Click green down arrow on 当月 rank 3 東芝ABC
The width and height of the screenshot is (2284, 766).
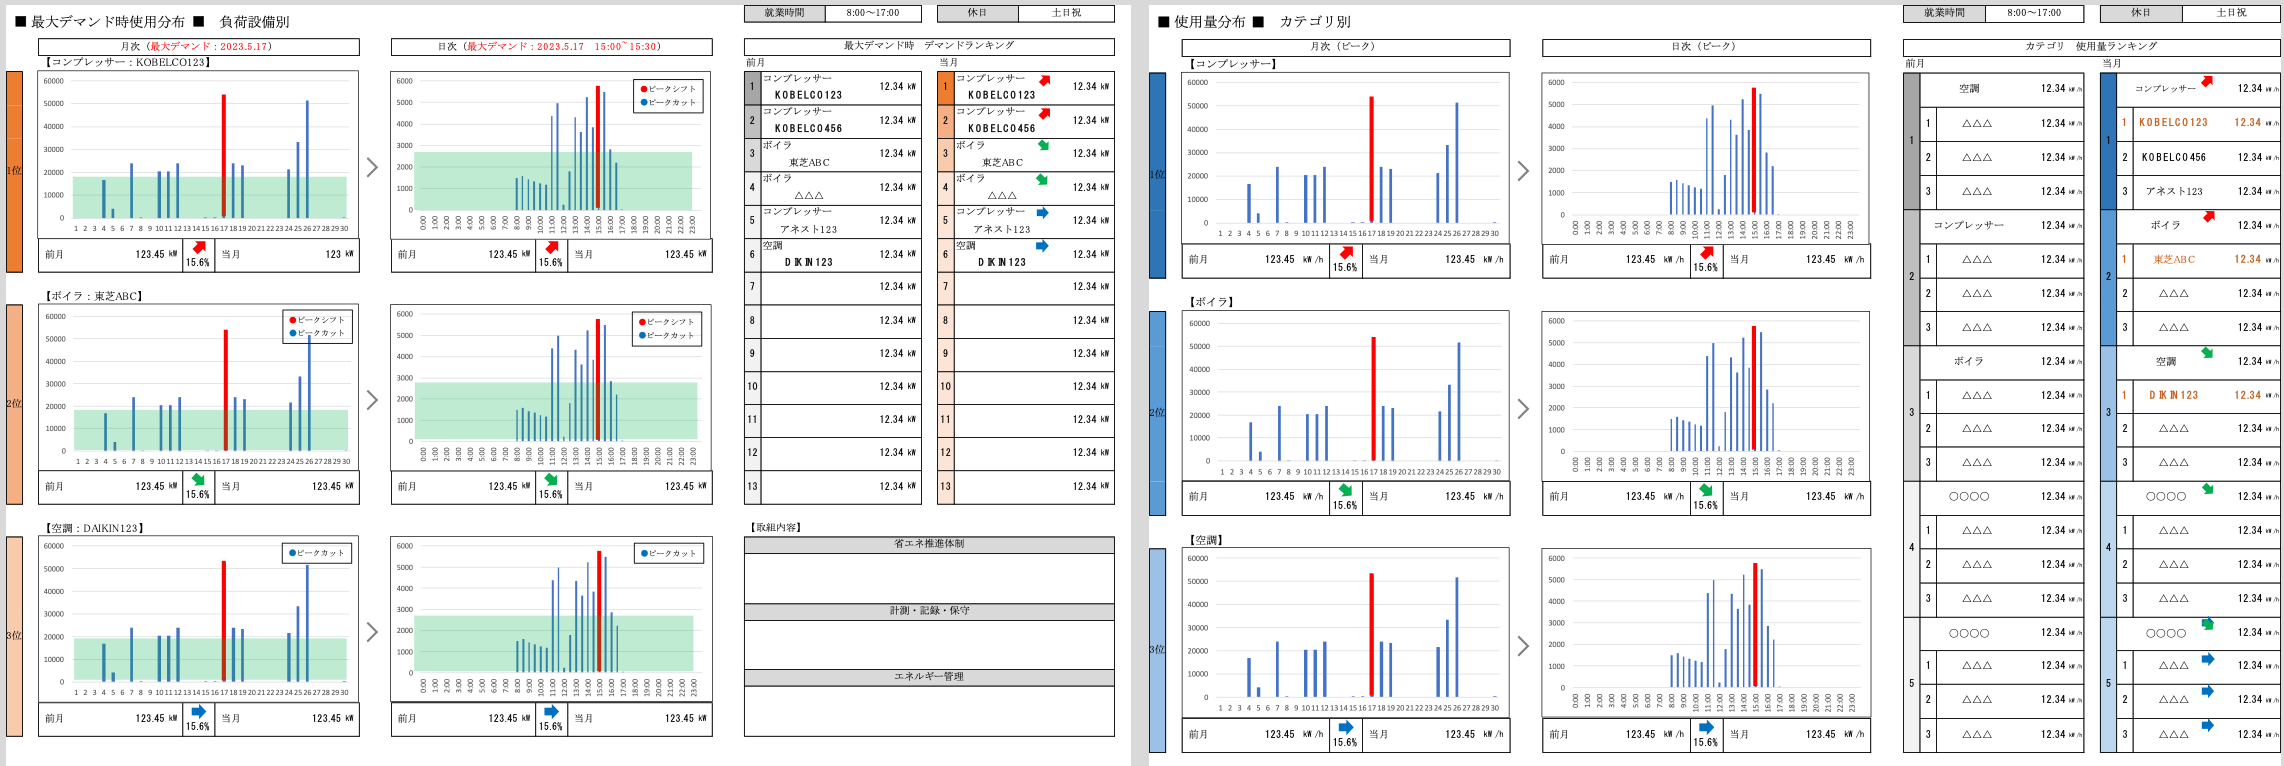click(x=1043, y=146)
